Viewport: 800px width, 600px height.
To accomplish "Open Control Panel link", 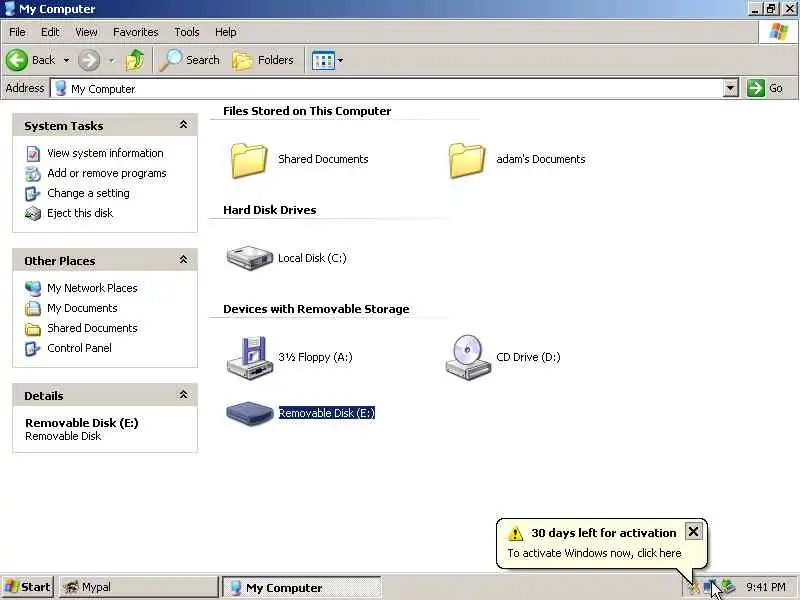I will click(79, 347).
